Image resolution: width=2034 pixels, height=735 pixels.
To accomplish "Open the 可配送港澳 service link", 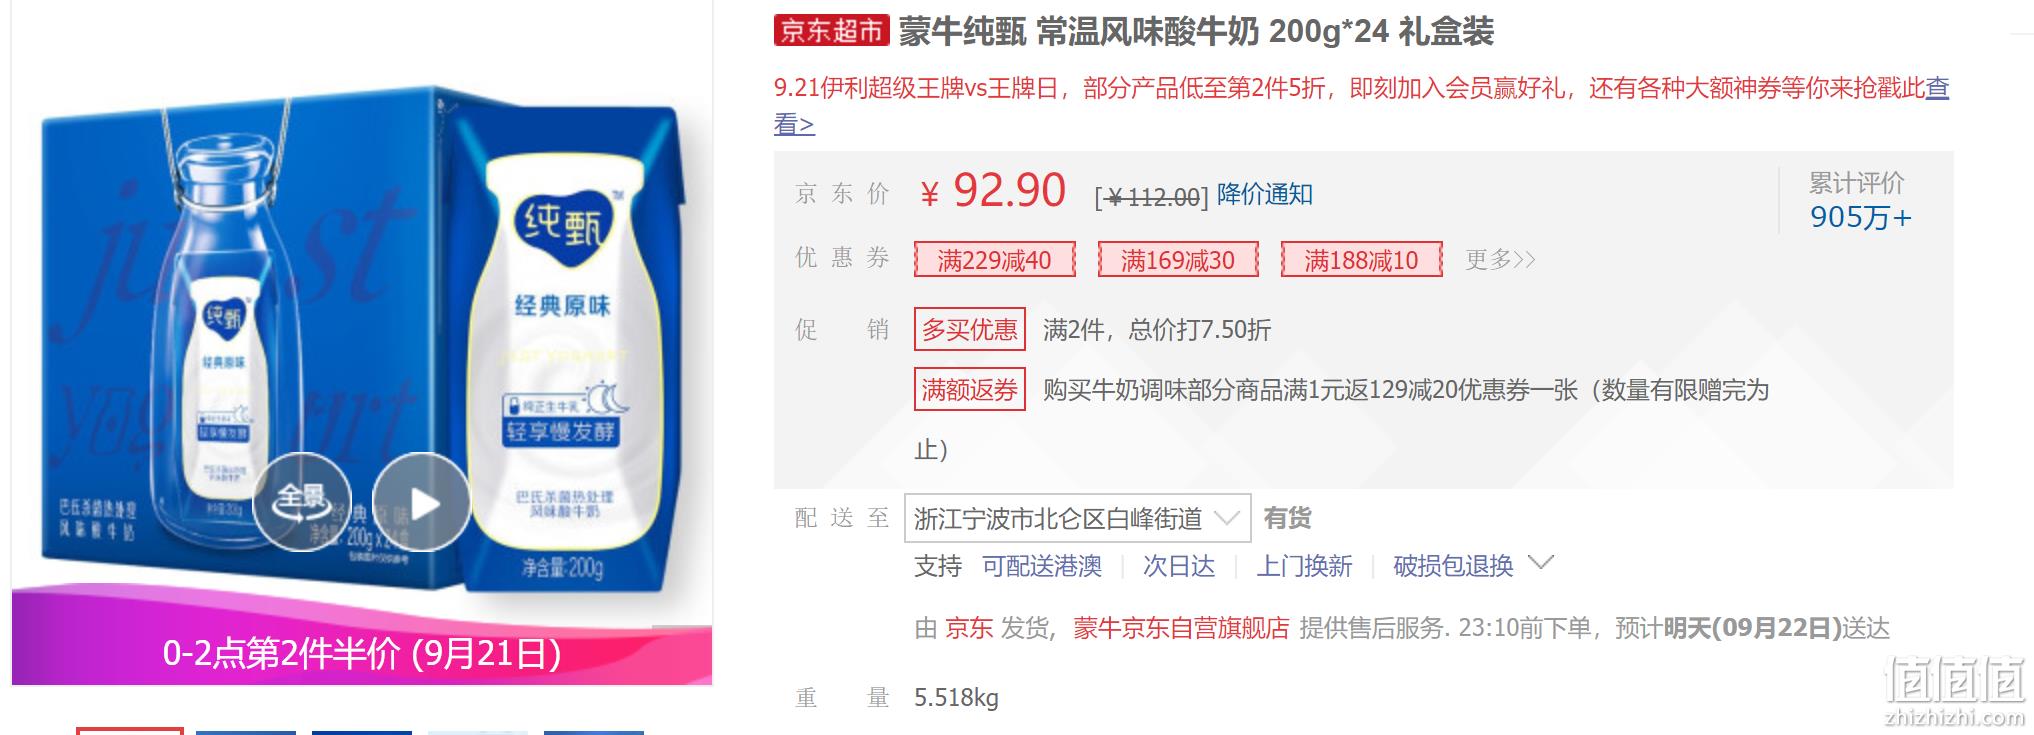I will coord(1042,566).
